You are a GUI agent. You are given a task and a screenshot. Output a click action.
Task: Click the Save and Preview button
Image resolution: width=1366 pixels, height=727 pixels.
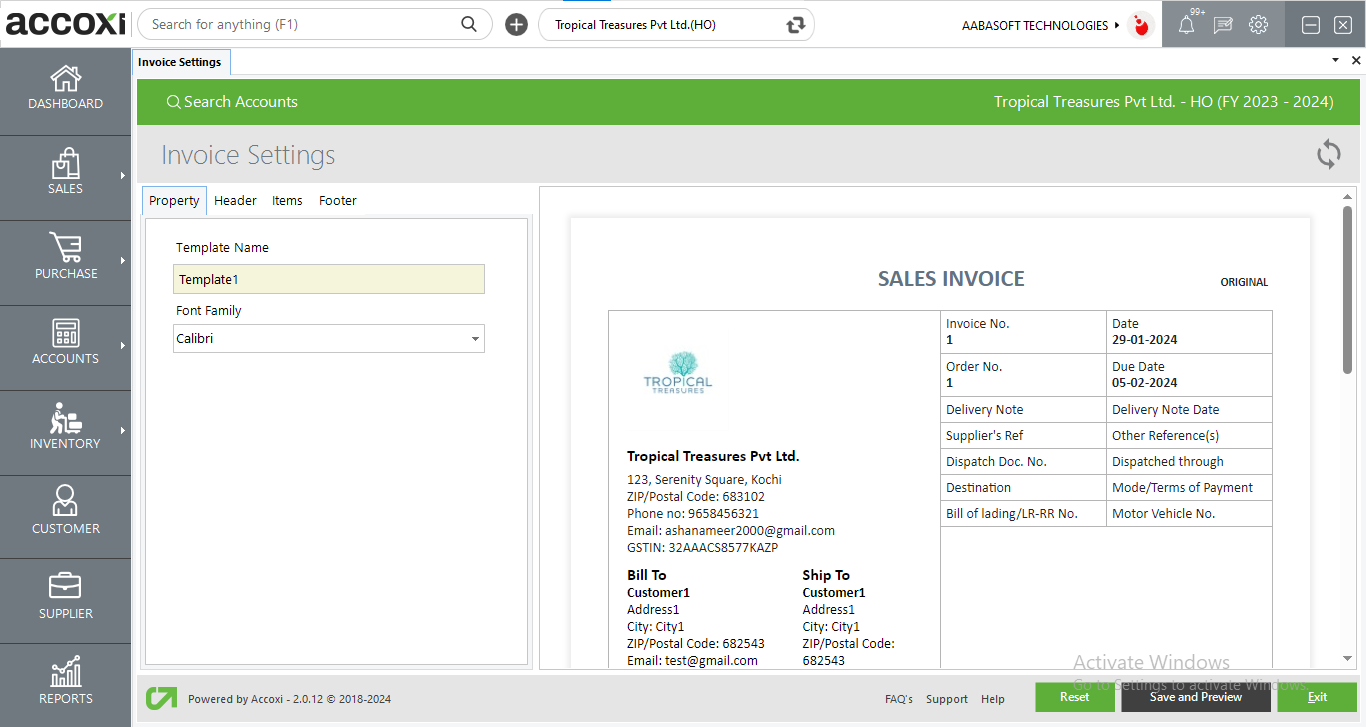tap(1195, 697)
